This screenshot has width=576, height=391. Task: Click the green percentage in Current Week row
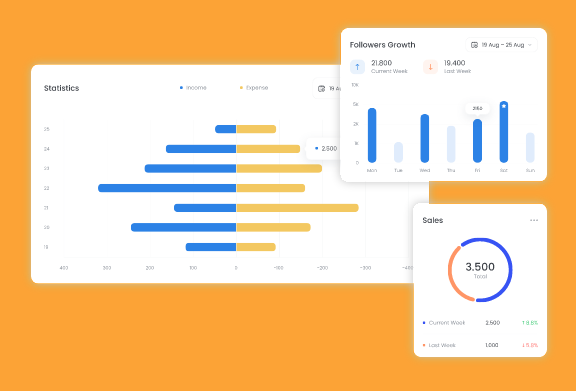pos(530,323)
